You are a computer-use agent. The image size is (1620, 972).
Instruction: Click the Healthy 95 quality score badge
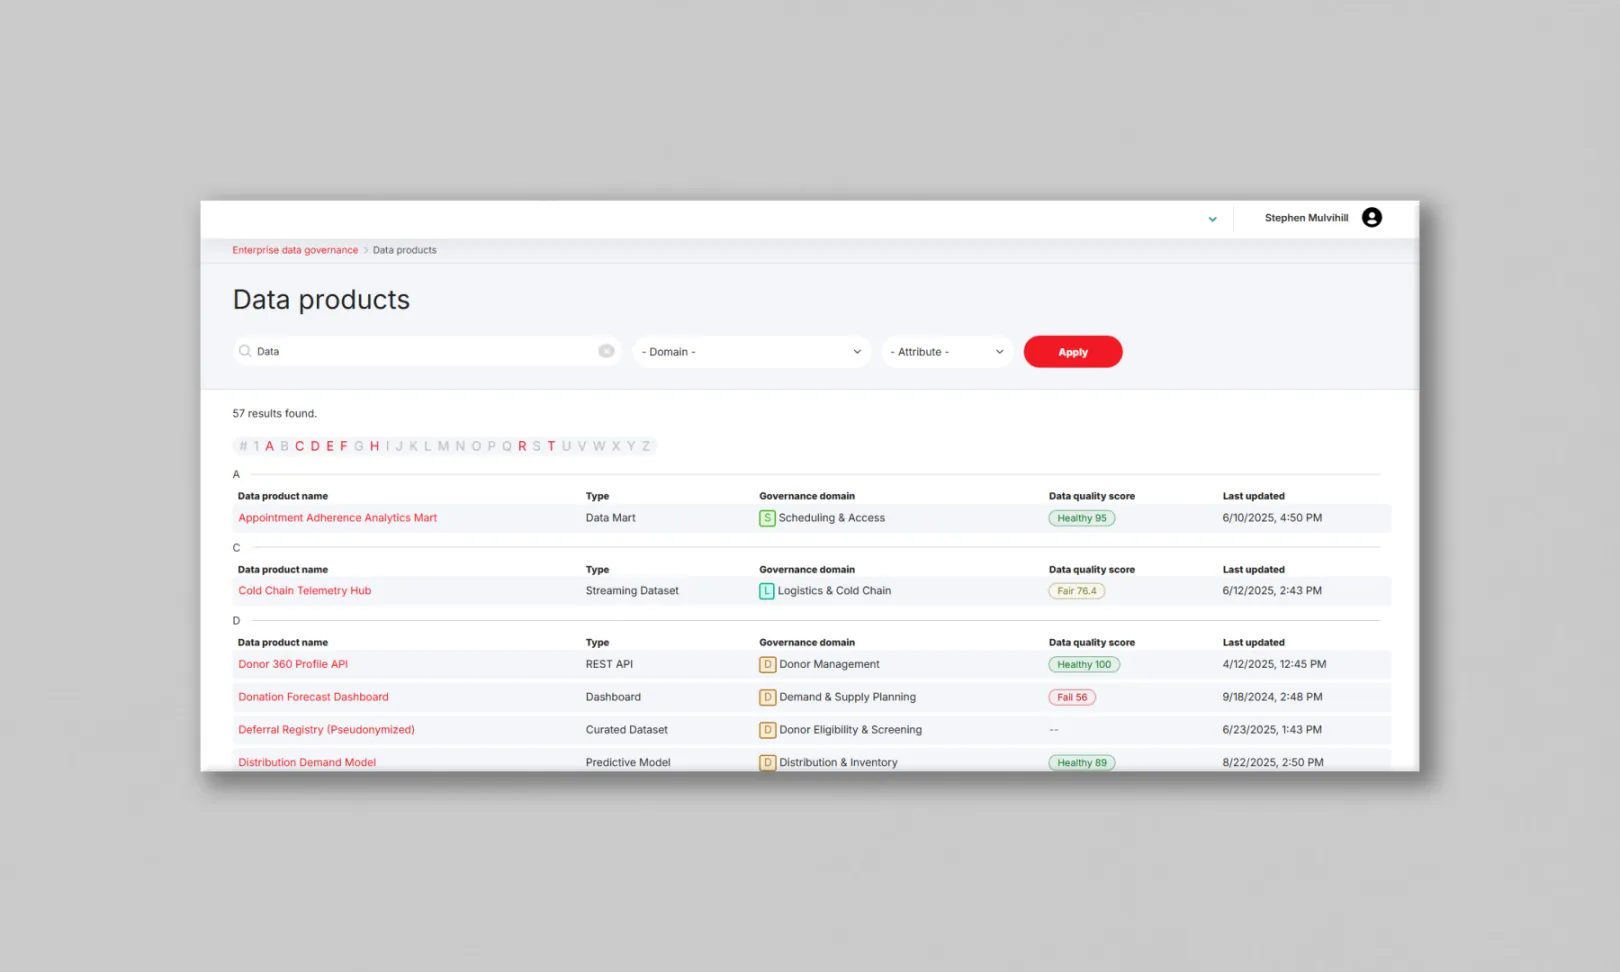1081,518
